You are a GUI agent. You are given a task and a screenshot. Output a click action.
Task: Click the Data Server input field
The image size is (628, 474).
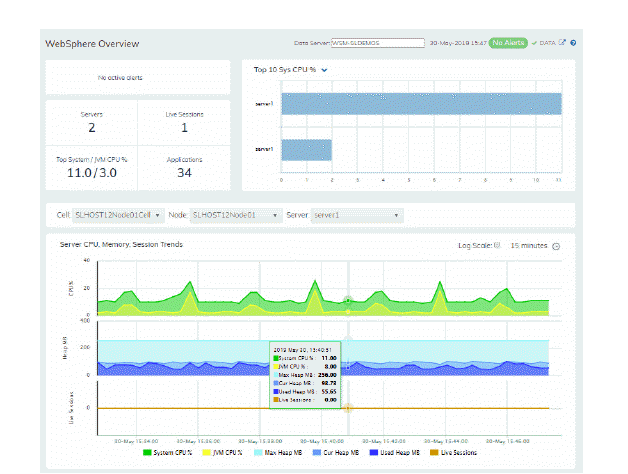tap(378, 43)
